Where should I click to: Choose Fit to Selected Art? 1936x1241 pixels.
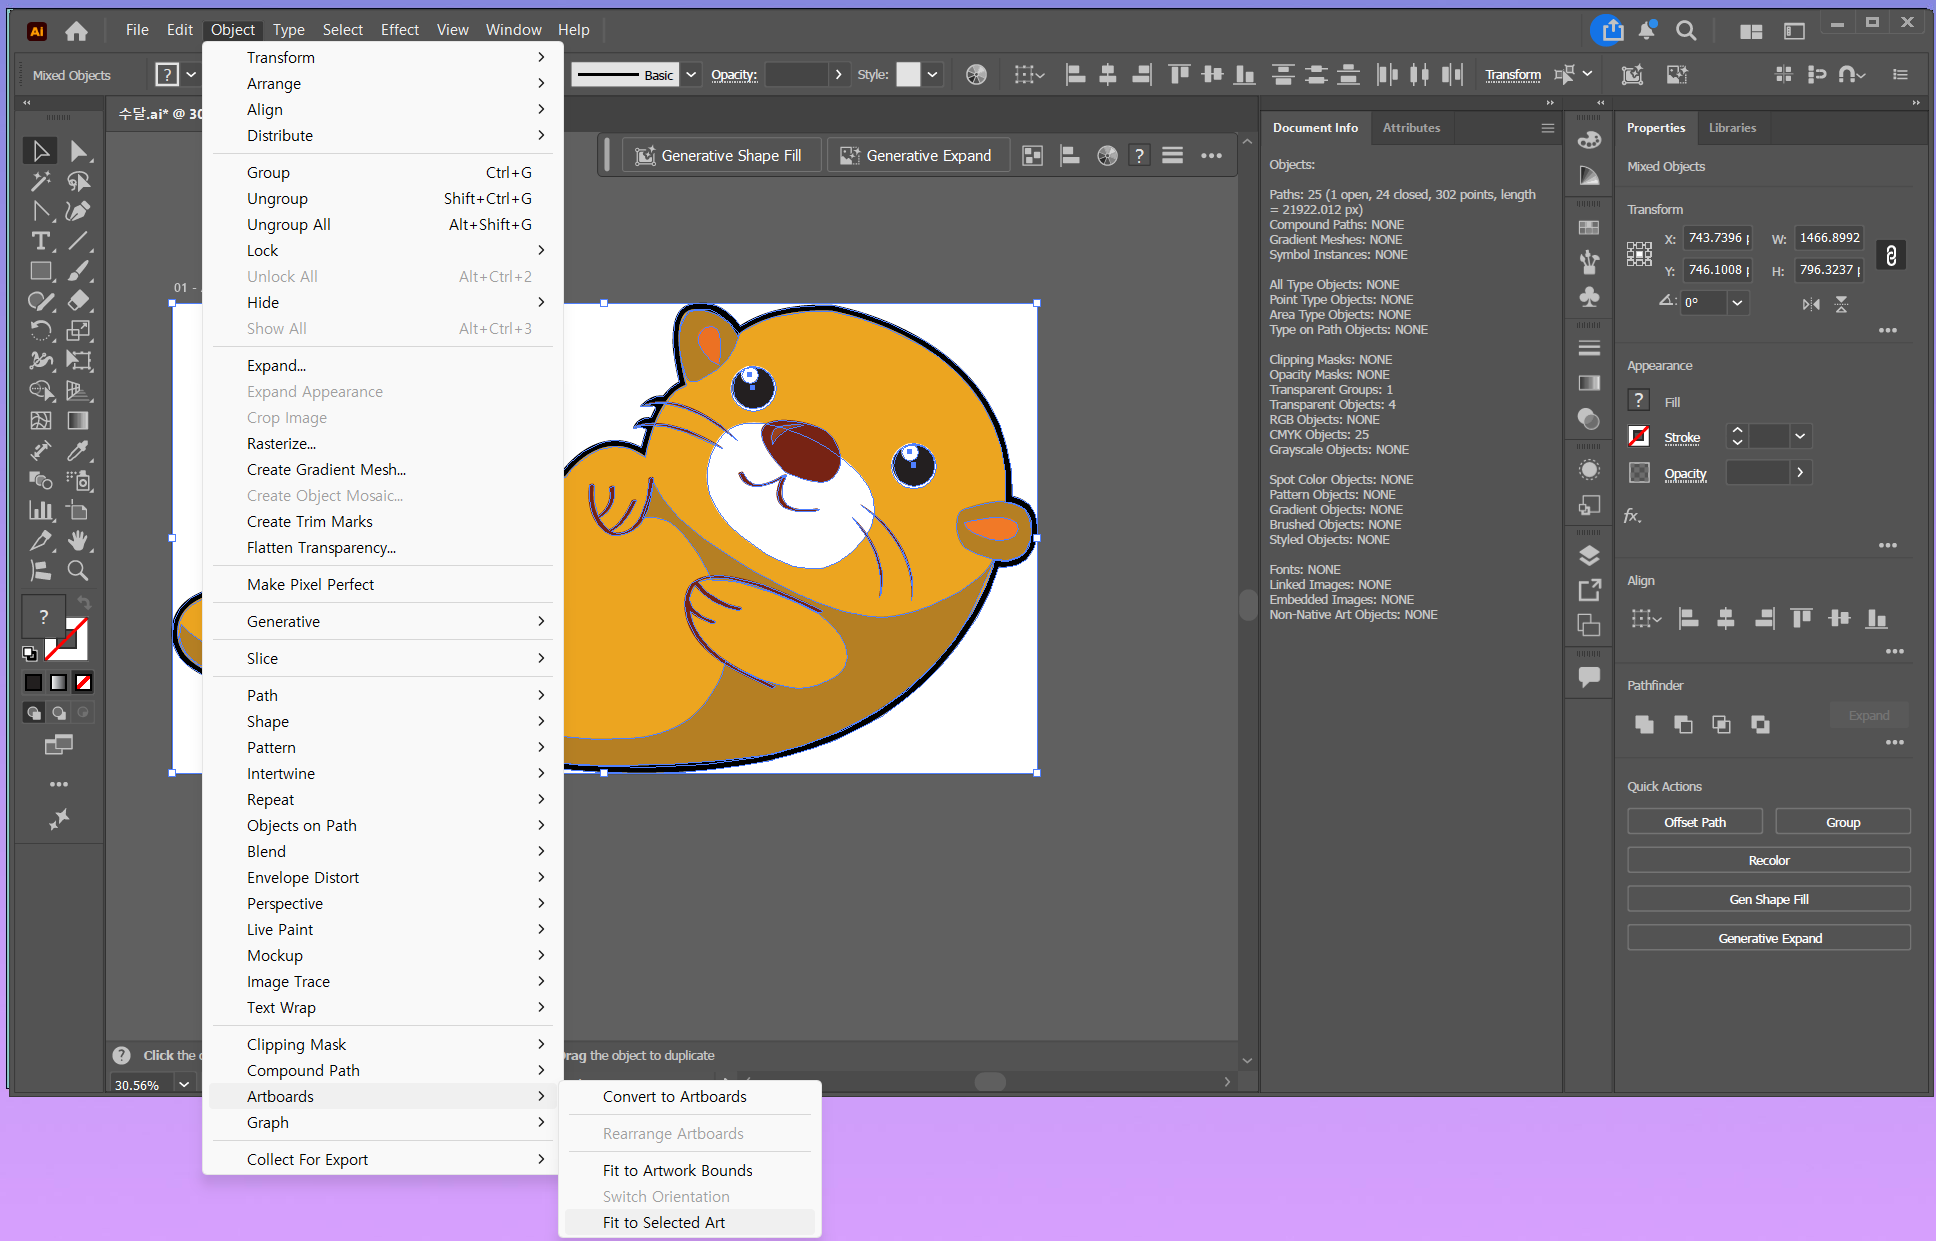(663, 1222)
